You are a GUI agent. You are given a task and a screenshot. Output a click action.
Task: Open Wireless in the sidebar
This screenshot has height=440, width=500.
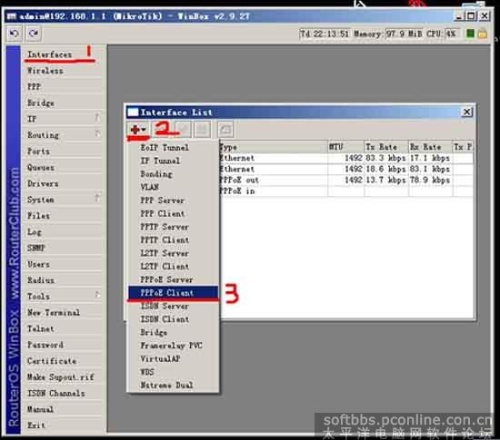point(45,71)
